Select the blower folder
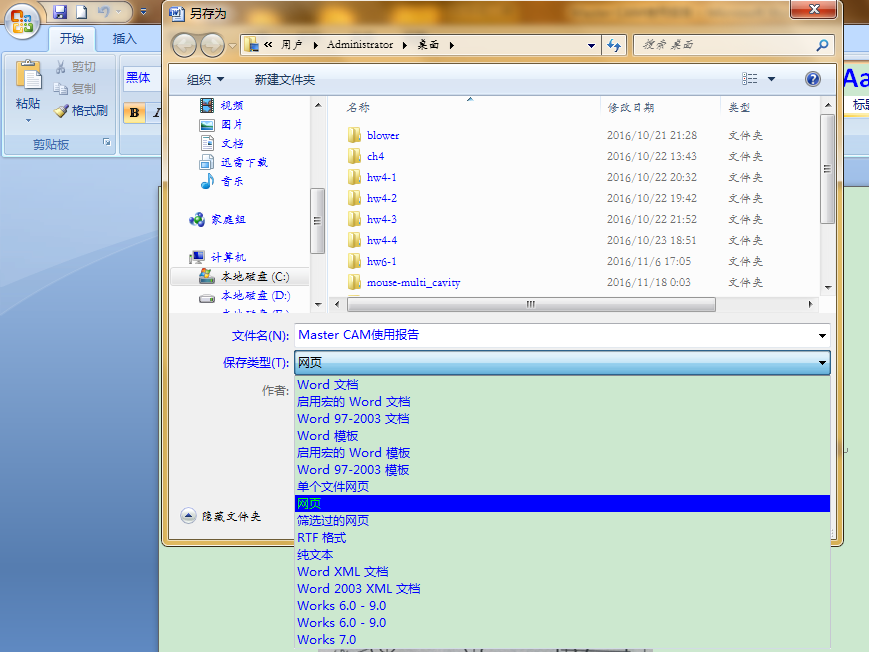Screen dimensions: 869x652 [x=383, y=135]
